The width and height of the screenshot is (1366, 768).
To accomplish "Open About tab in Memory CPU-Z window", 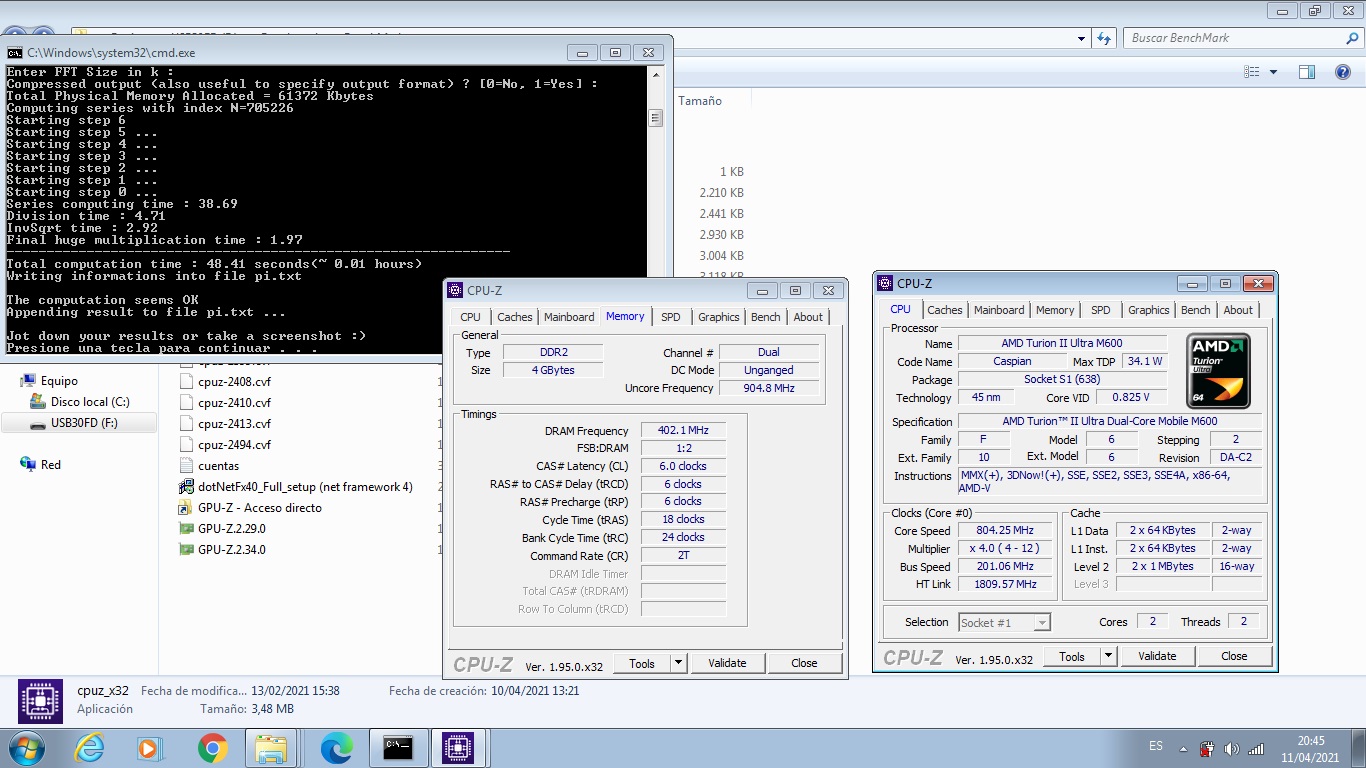I will 808,317.
